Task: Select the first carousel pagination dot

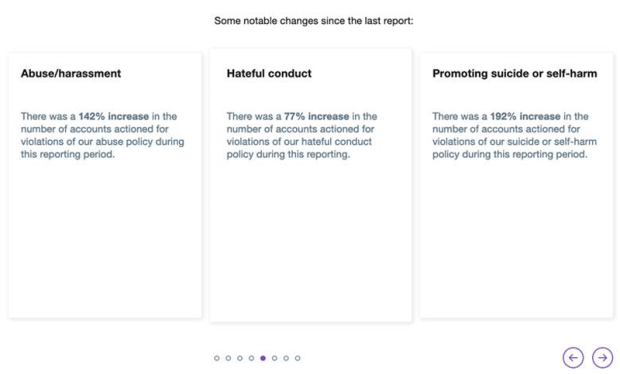Action: pos(217,358)
